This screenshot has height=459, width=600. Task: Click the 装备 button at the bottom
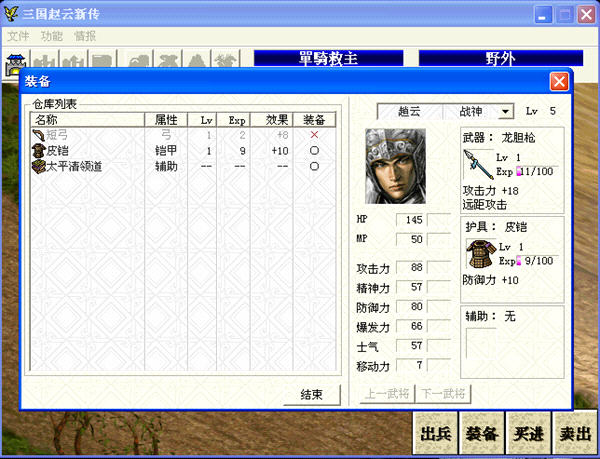point(482,434)
